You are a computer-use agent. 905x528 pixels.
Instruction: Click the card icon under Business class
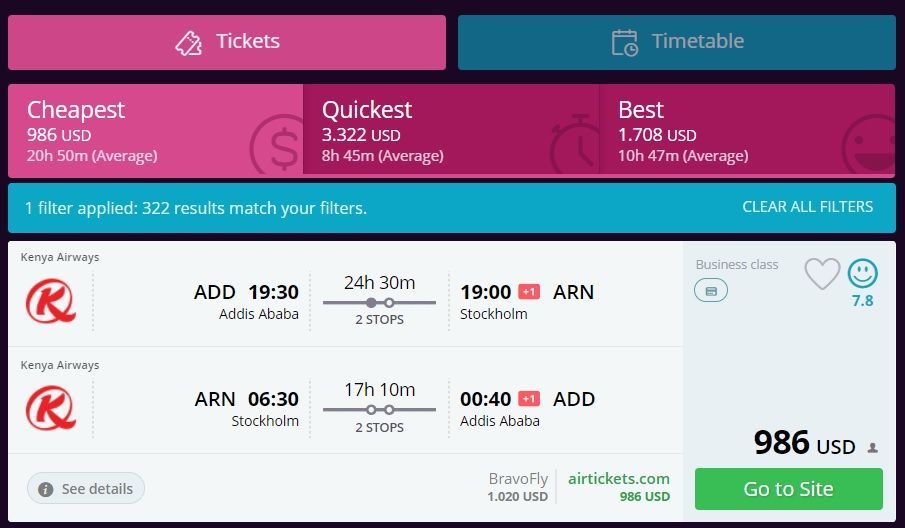(711, 290)
